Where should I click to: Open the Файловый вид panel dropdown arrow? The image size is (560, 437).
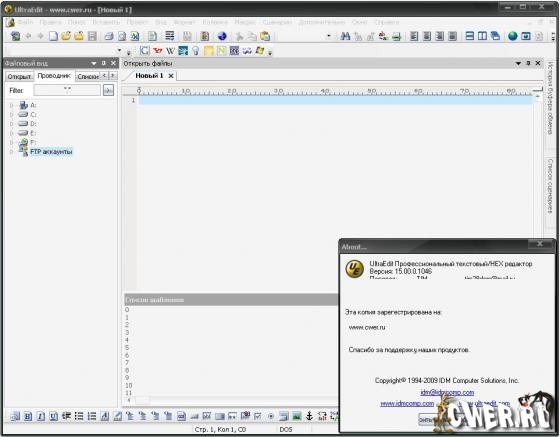click(x=94, y=64)
